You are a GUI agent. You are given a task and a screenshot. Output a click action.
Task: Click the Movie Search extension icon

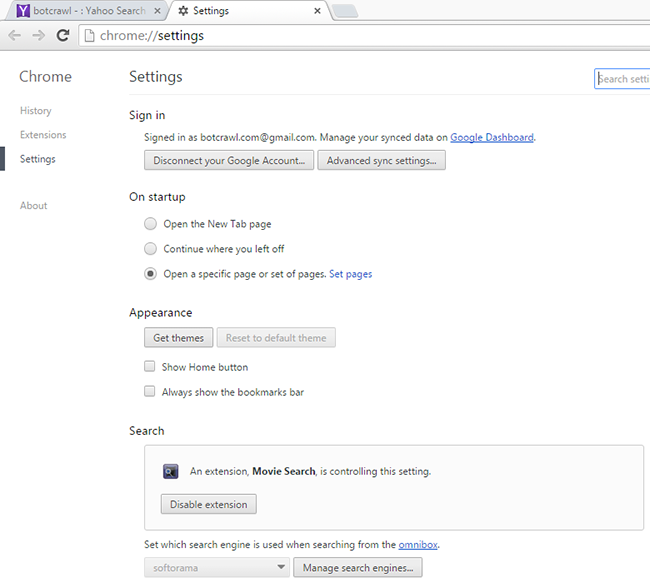pos(170,471)
